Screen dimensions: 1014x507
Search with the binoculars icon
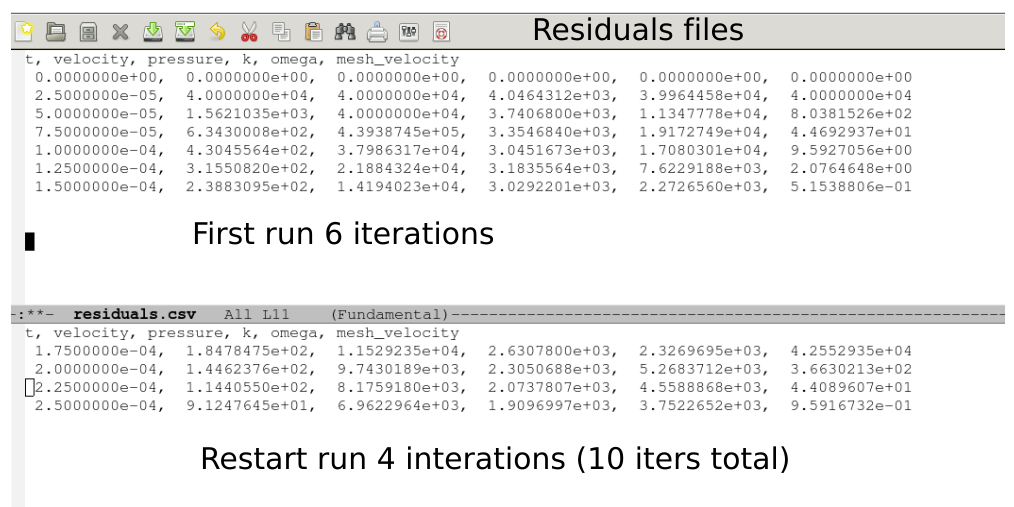coord(345,32)
